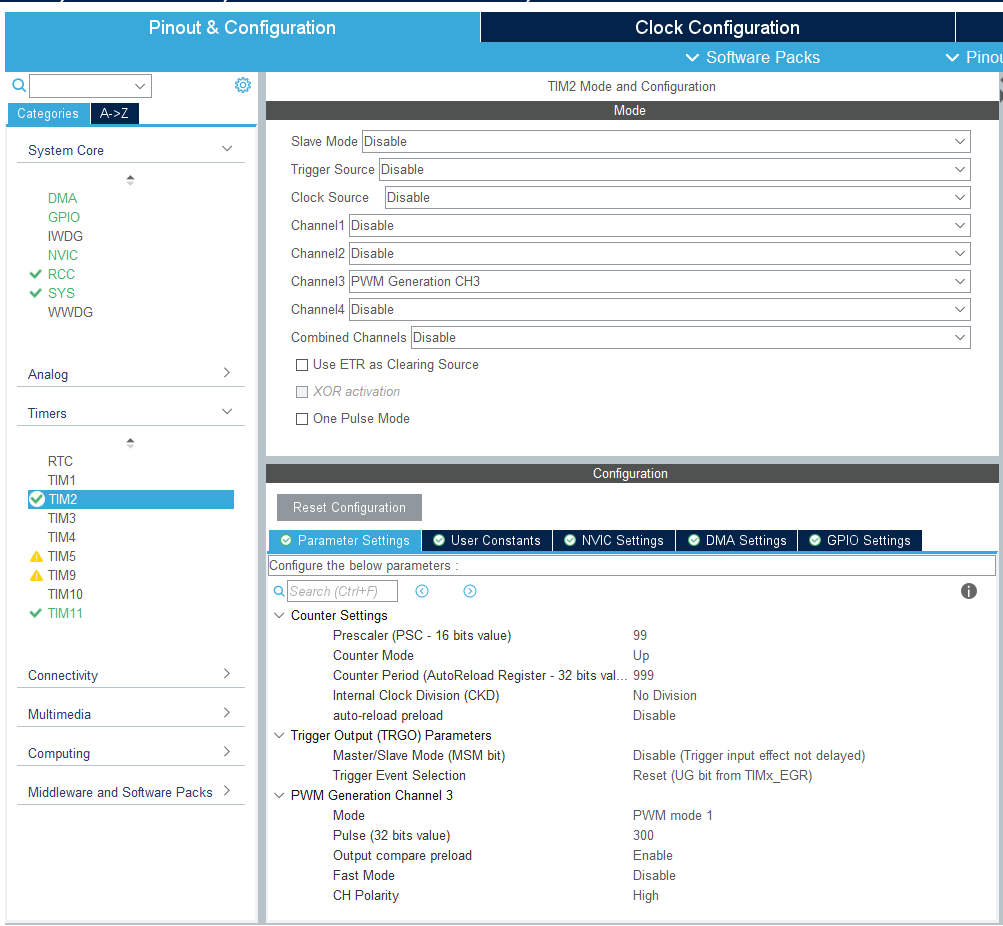This screenshot has height=926, width=1003.
Task: Collapse the Counter Settings group
Action: (x=279, y=616)
